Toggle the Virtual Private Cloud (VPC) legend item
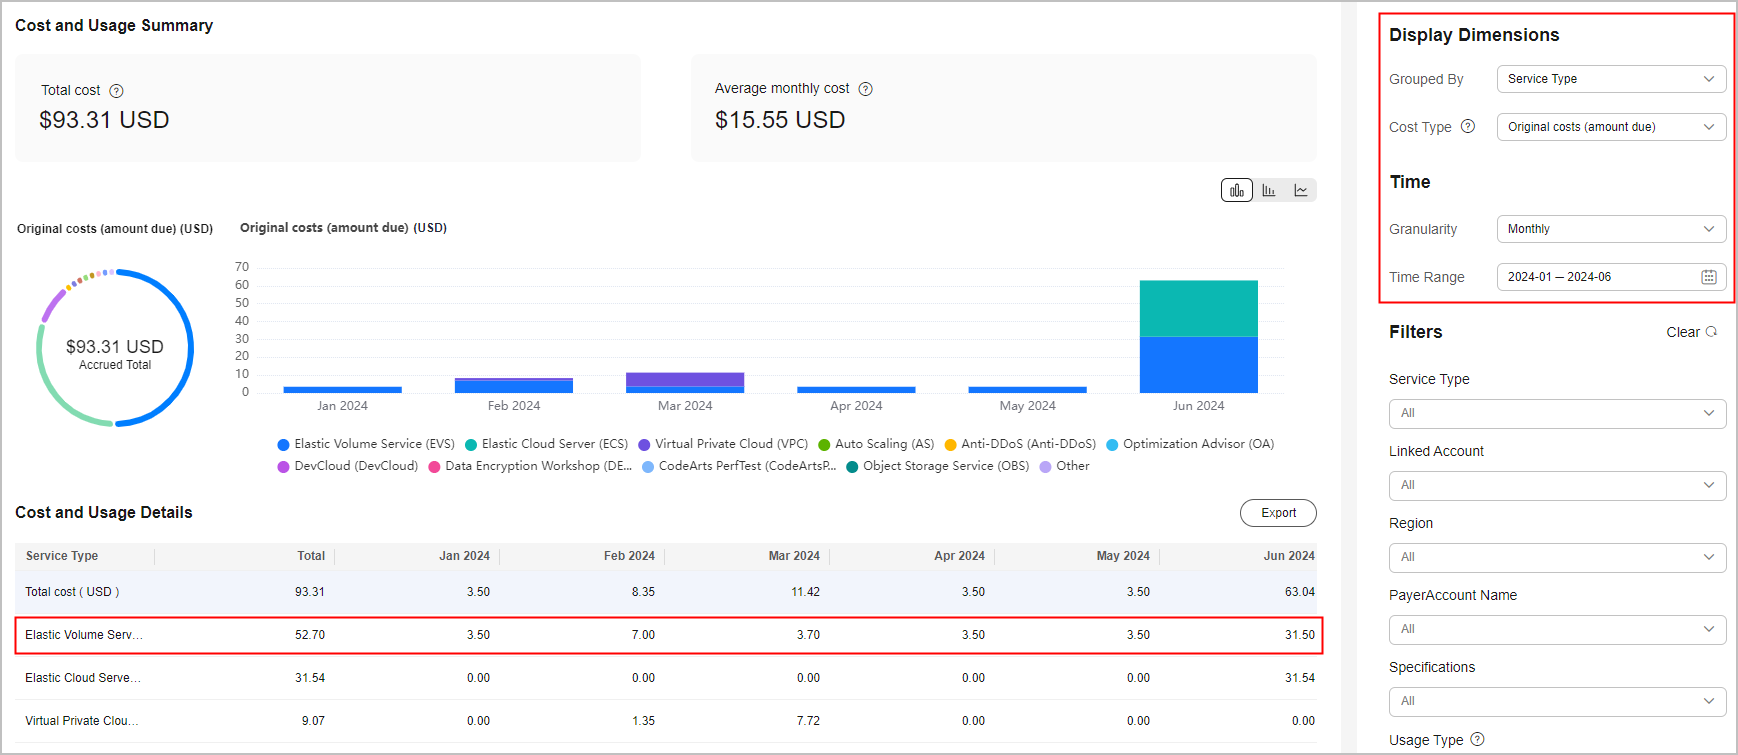 pyautogui.click(x=723, y=444)
